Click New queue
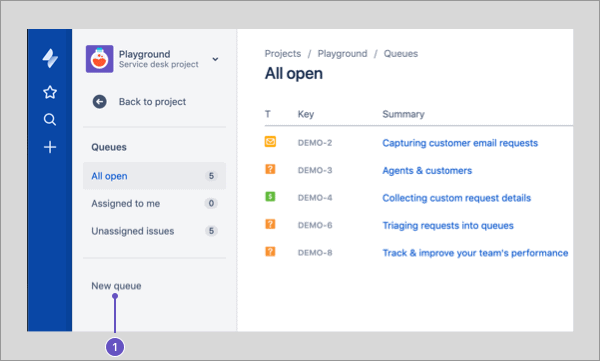The width and height of the screenshot is (600, 361). click(x=116, y=286)
